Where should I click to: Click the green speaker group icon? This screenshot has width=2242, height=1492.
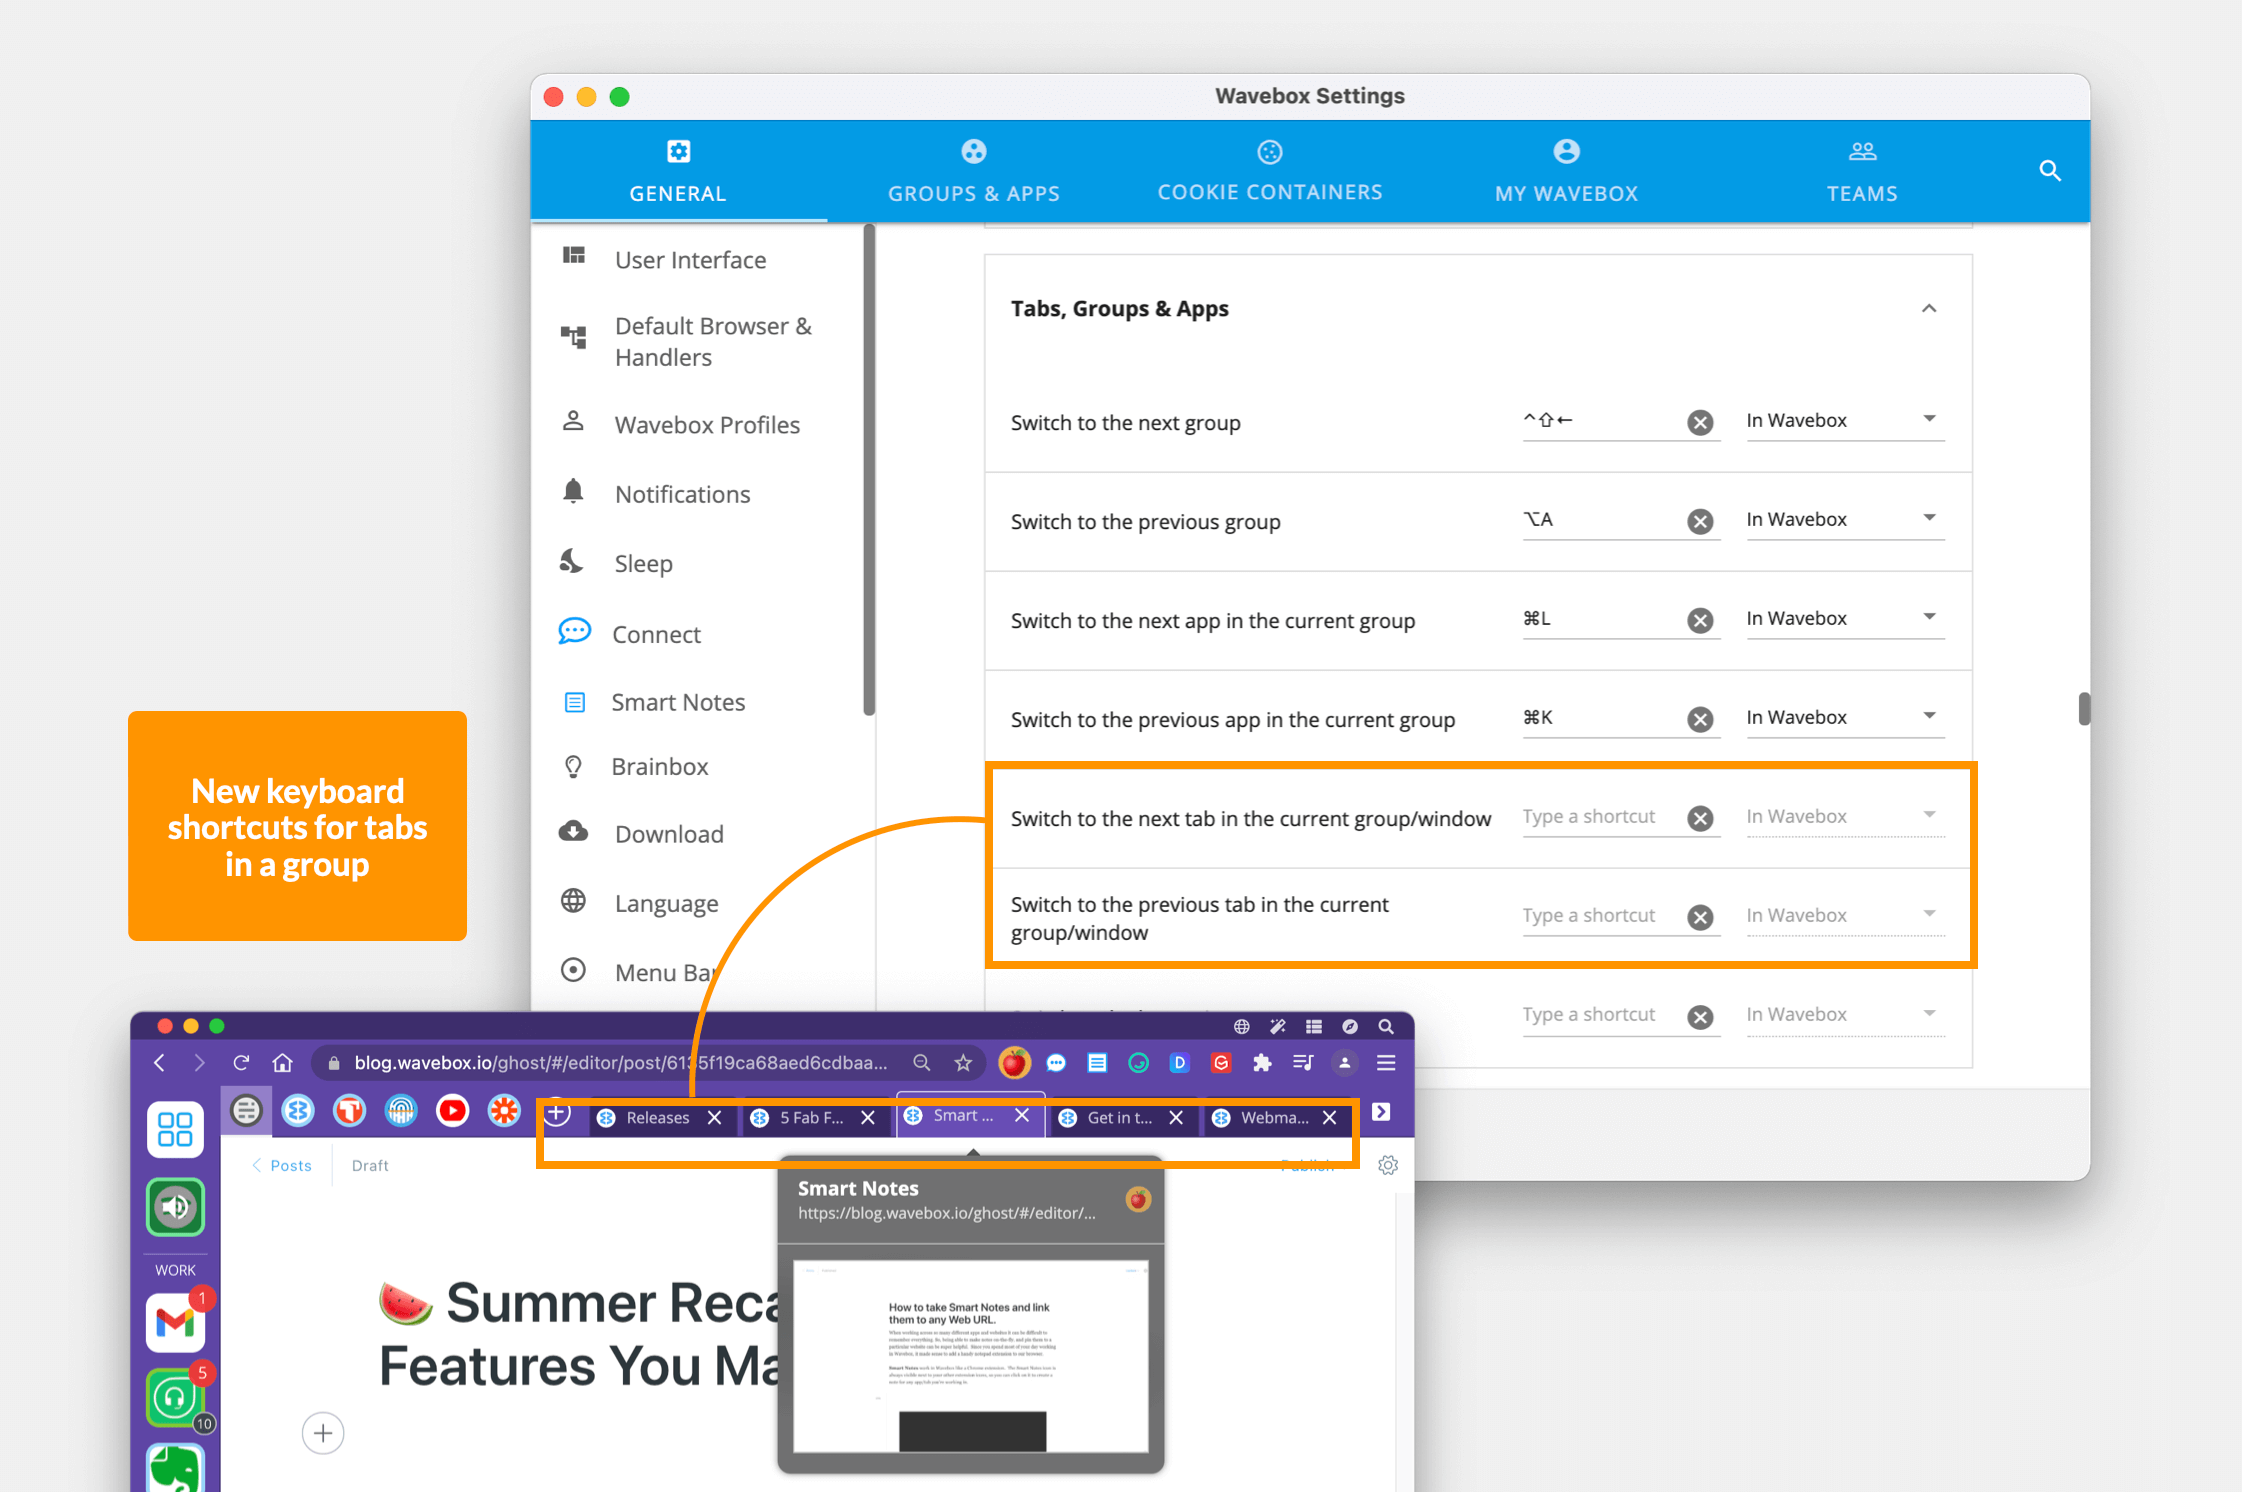coord(175,1207)
